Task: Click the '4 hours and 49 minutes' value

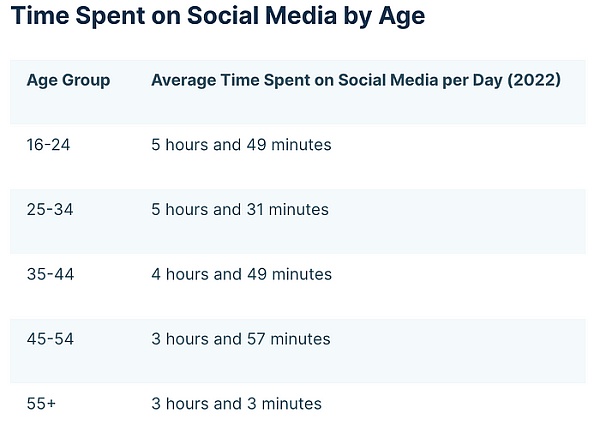Action: [x=241, y=274]
